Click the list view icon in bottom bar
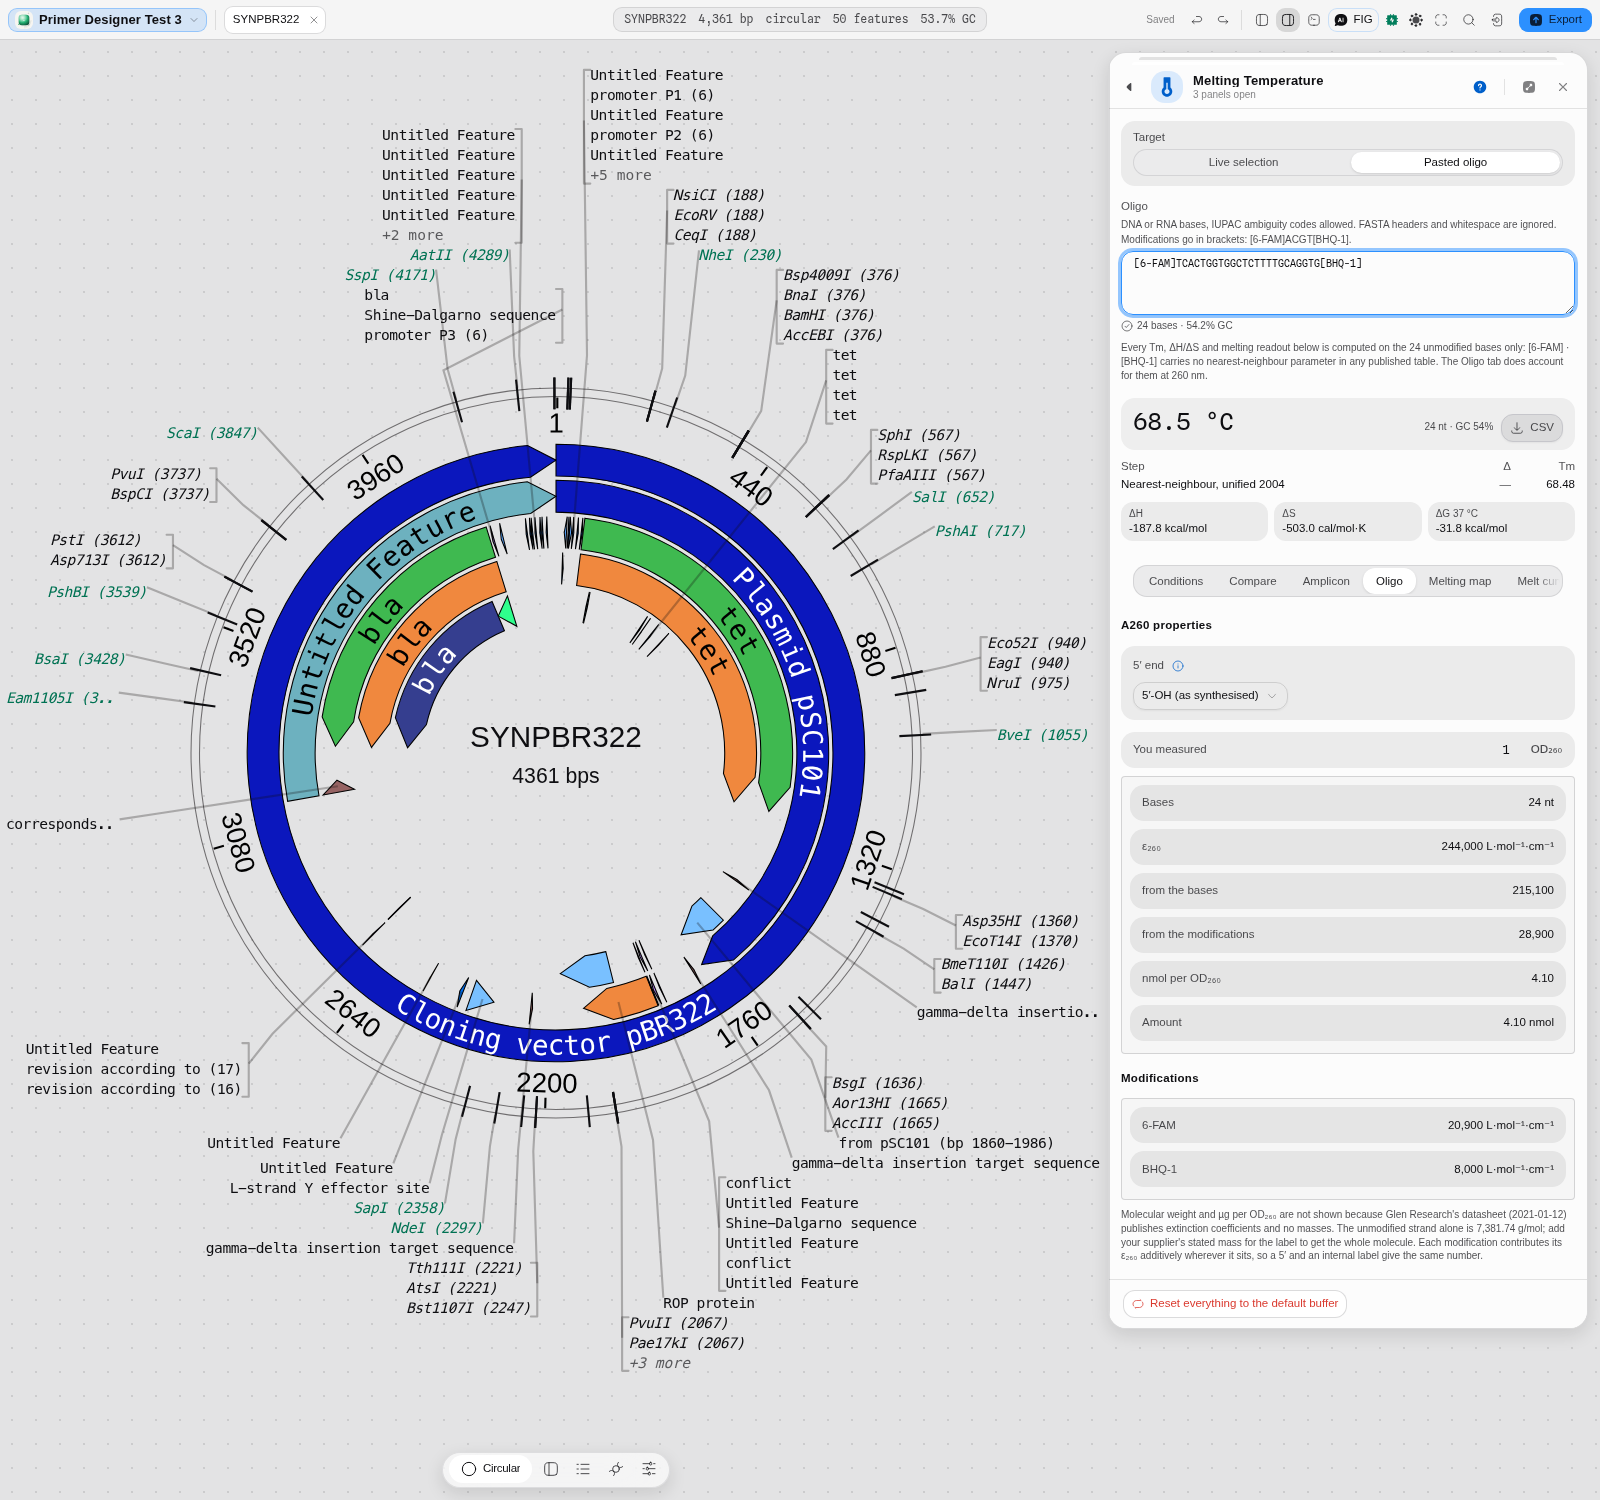 pos(583,1469)
